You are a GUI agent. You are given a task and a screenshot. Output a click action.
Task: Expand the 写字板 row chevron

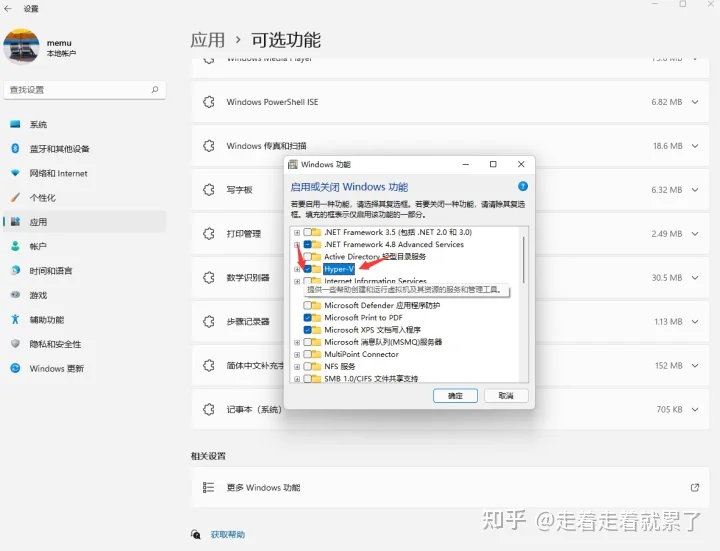(x=695, y=190)
